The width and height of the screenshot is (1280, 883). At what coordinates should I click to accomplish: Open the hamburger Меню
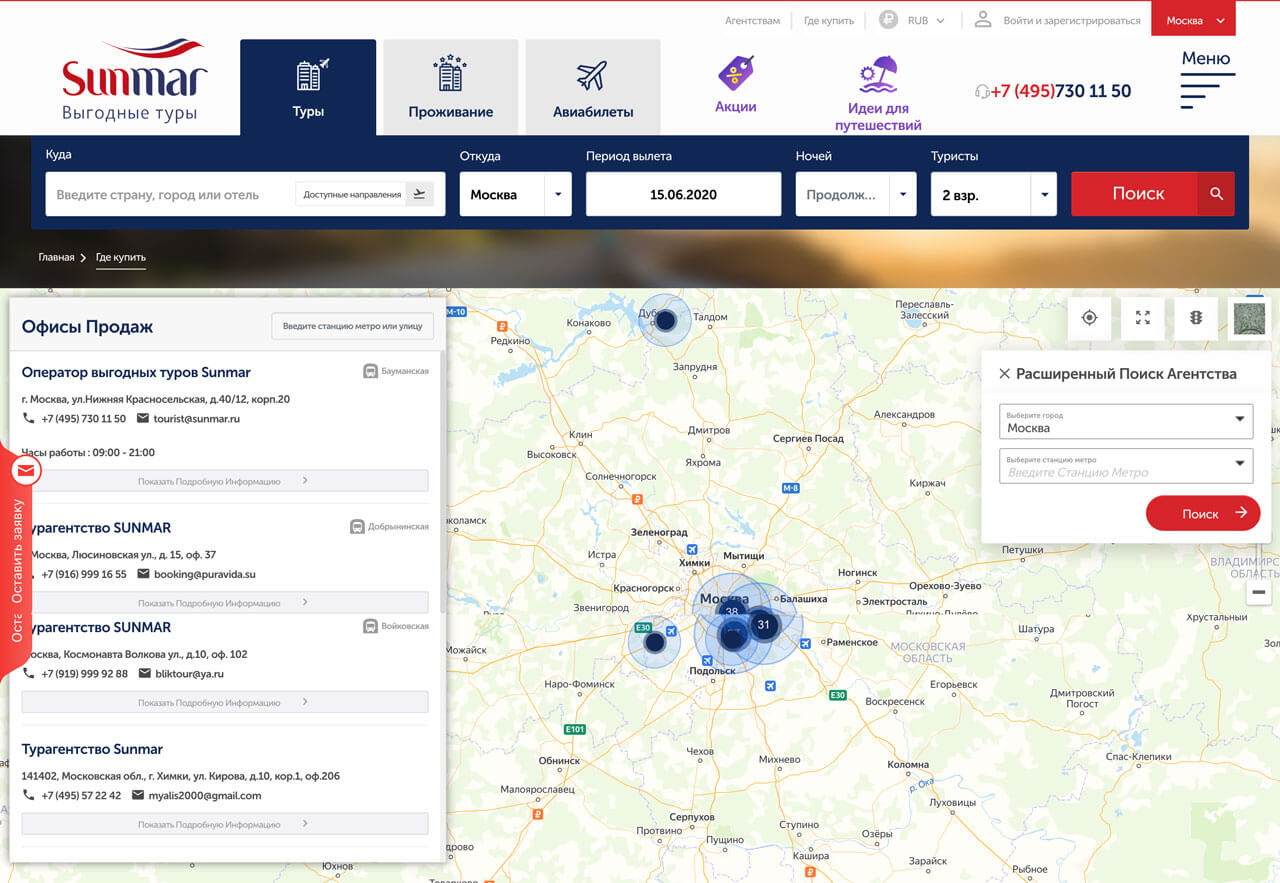[x=1206, y=78]
